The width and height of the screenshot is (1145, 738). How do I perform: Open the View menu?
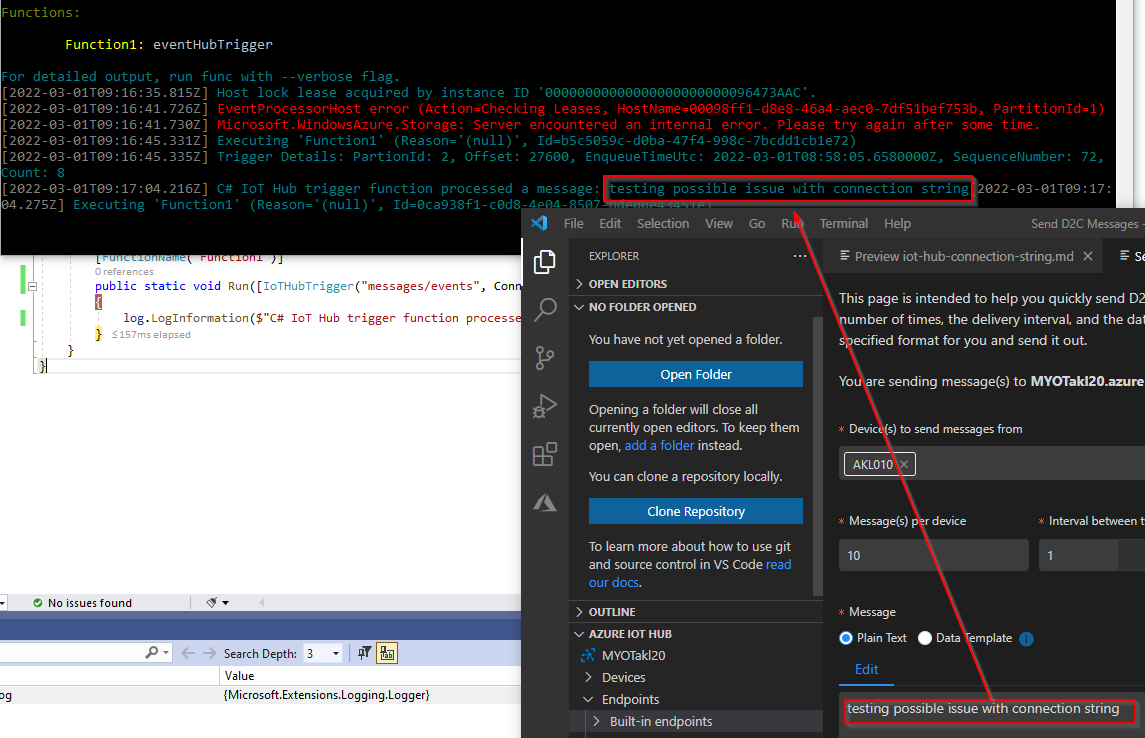[x=719, y=223]
